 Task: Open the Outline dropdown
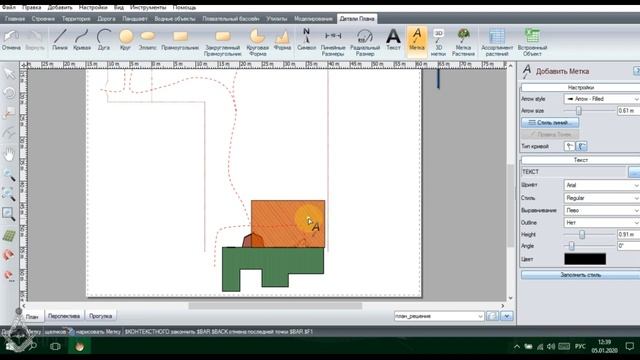(602, 222)
